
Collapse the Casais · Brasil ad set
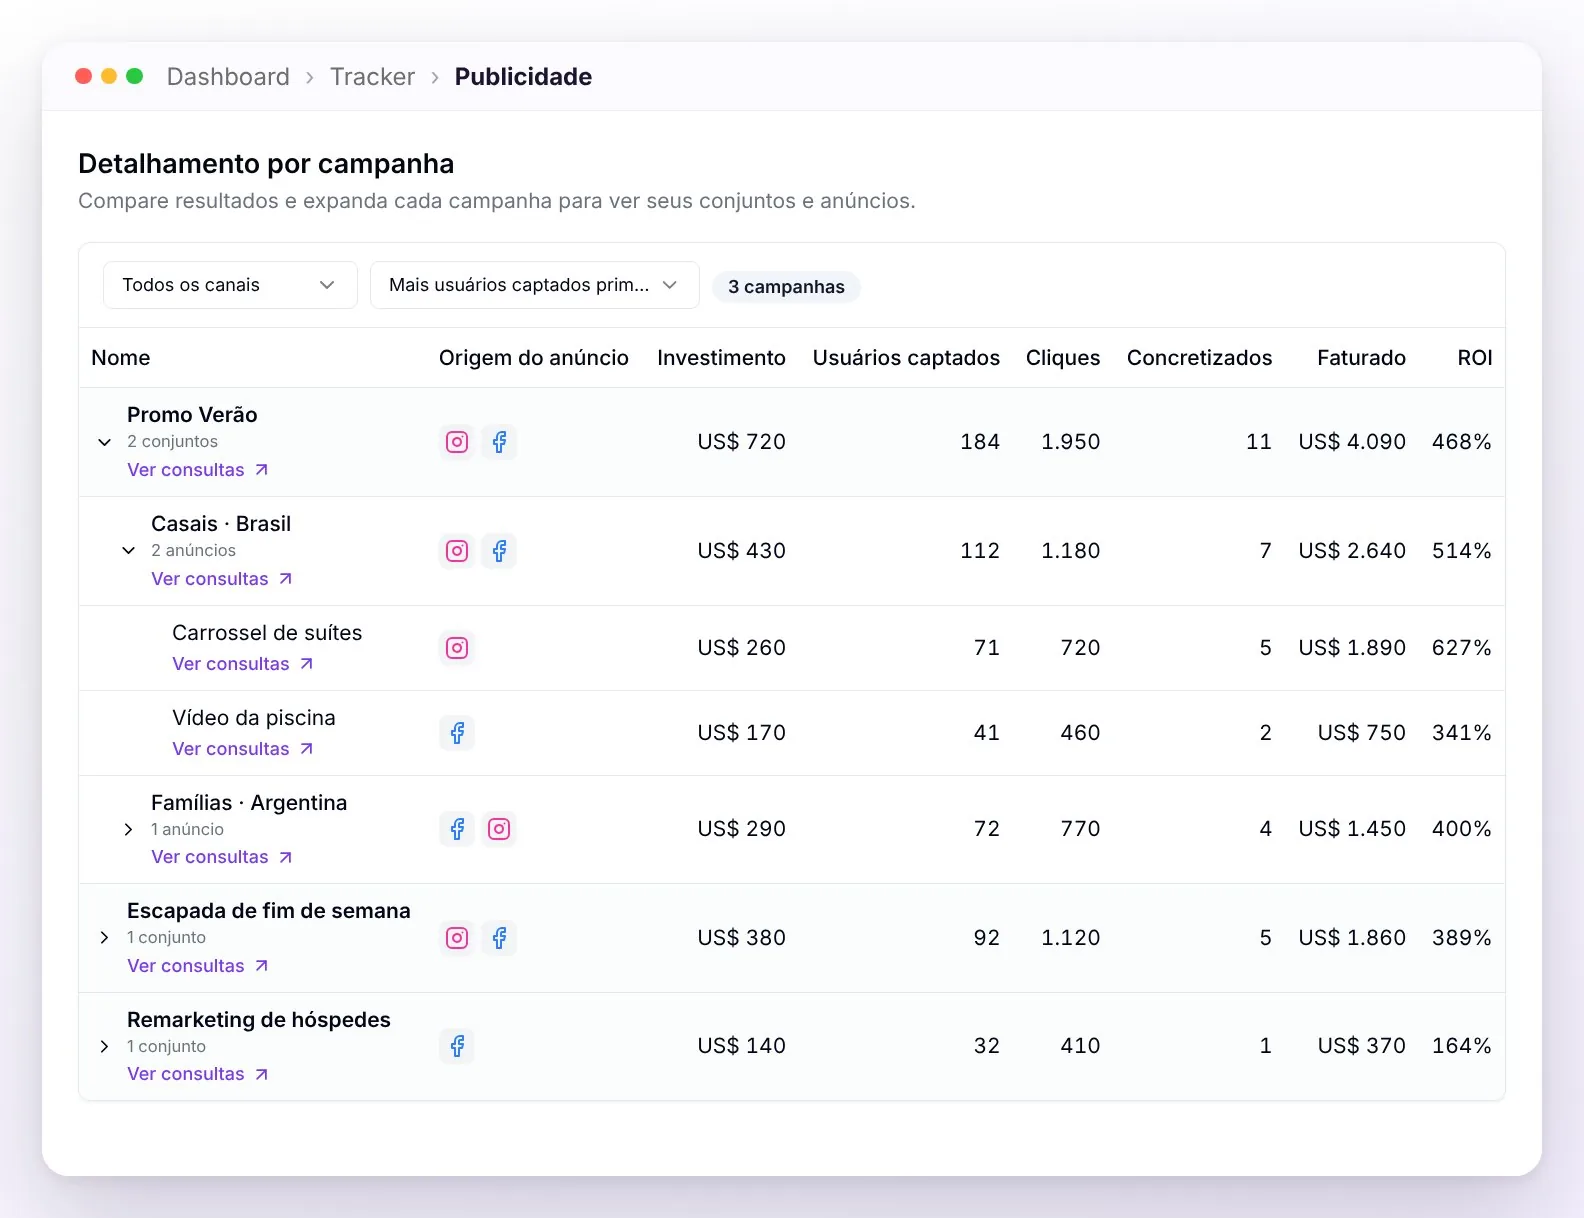[x=128, y=551]
